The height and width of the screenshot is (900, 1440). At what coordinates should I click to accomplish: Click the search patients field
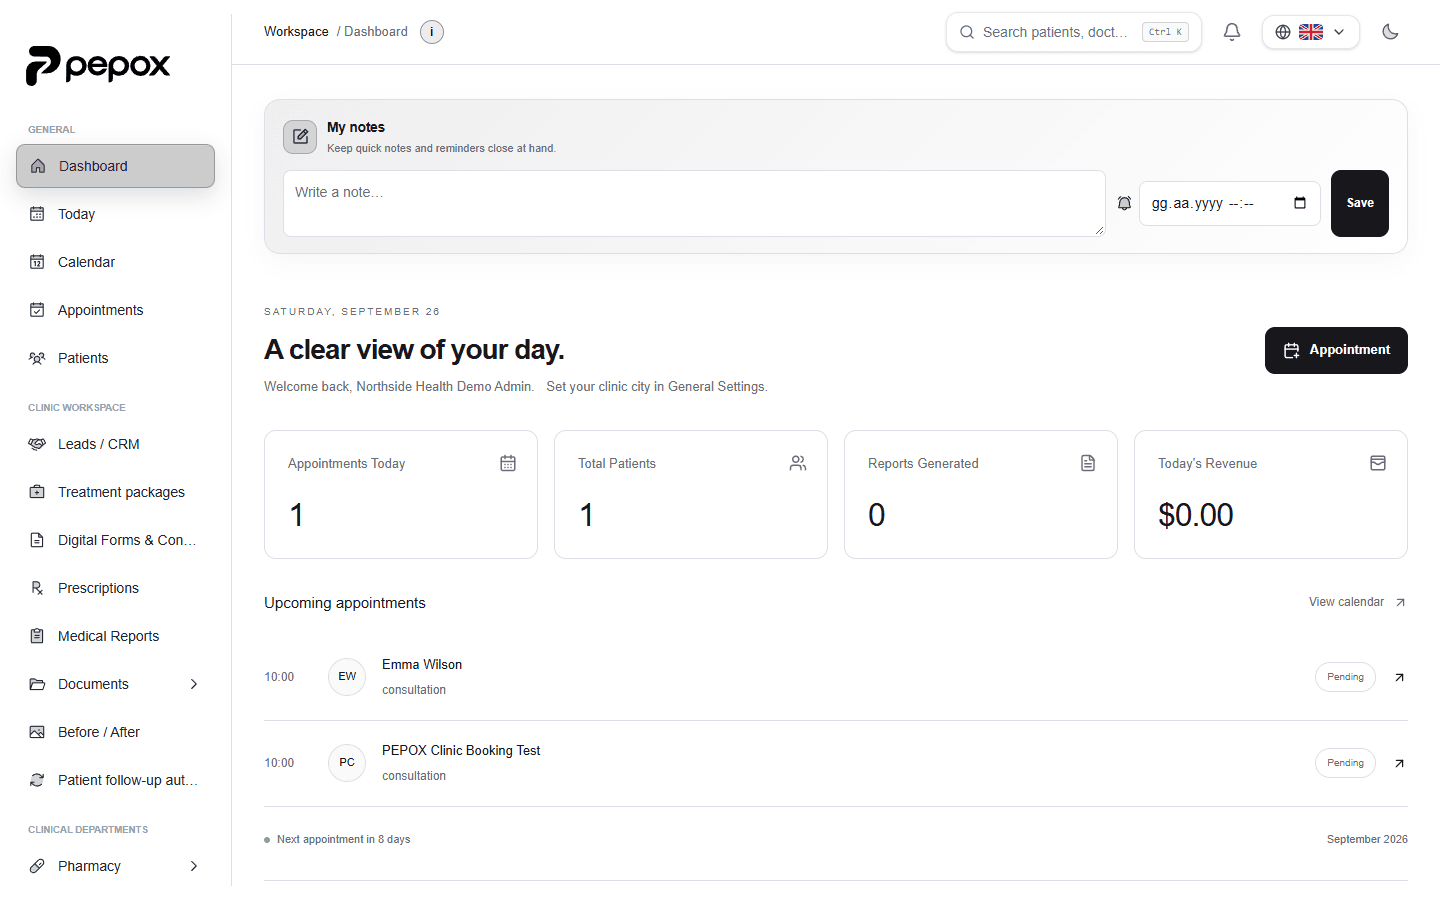coord(1074,32)
